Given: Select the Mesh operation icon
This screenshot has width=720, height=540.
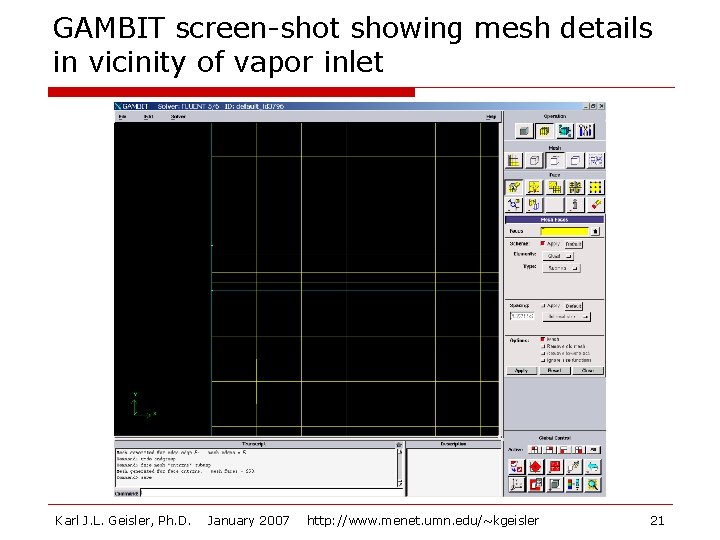Looking at the screenshot, I should click(x=544, y=131).
